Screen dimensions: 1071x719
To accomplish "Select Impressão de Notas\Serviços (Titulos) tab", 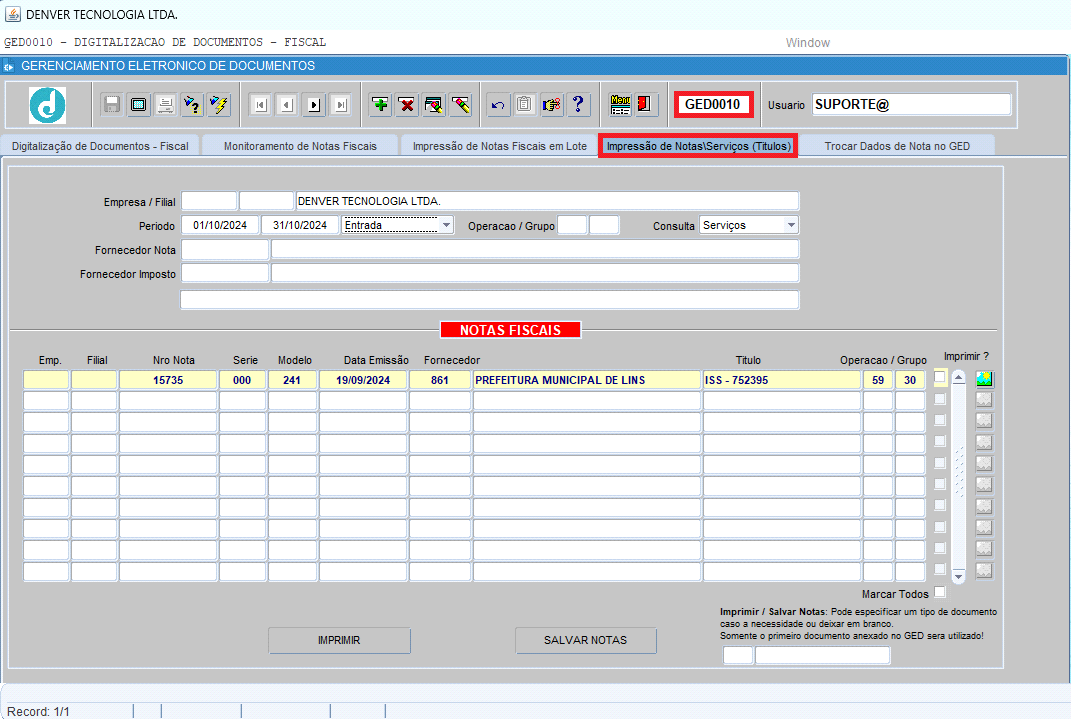I will [x=699, y=146].
